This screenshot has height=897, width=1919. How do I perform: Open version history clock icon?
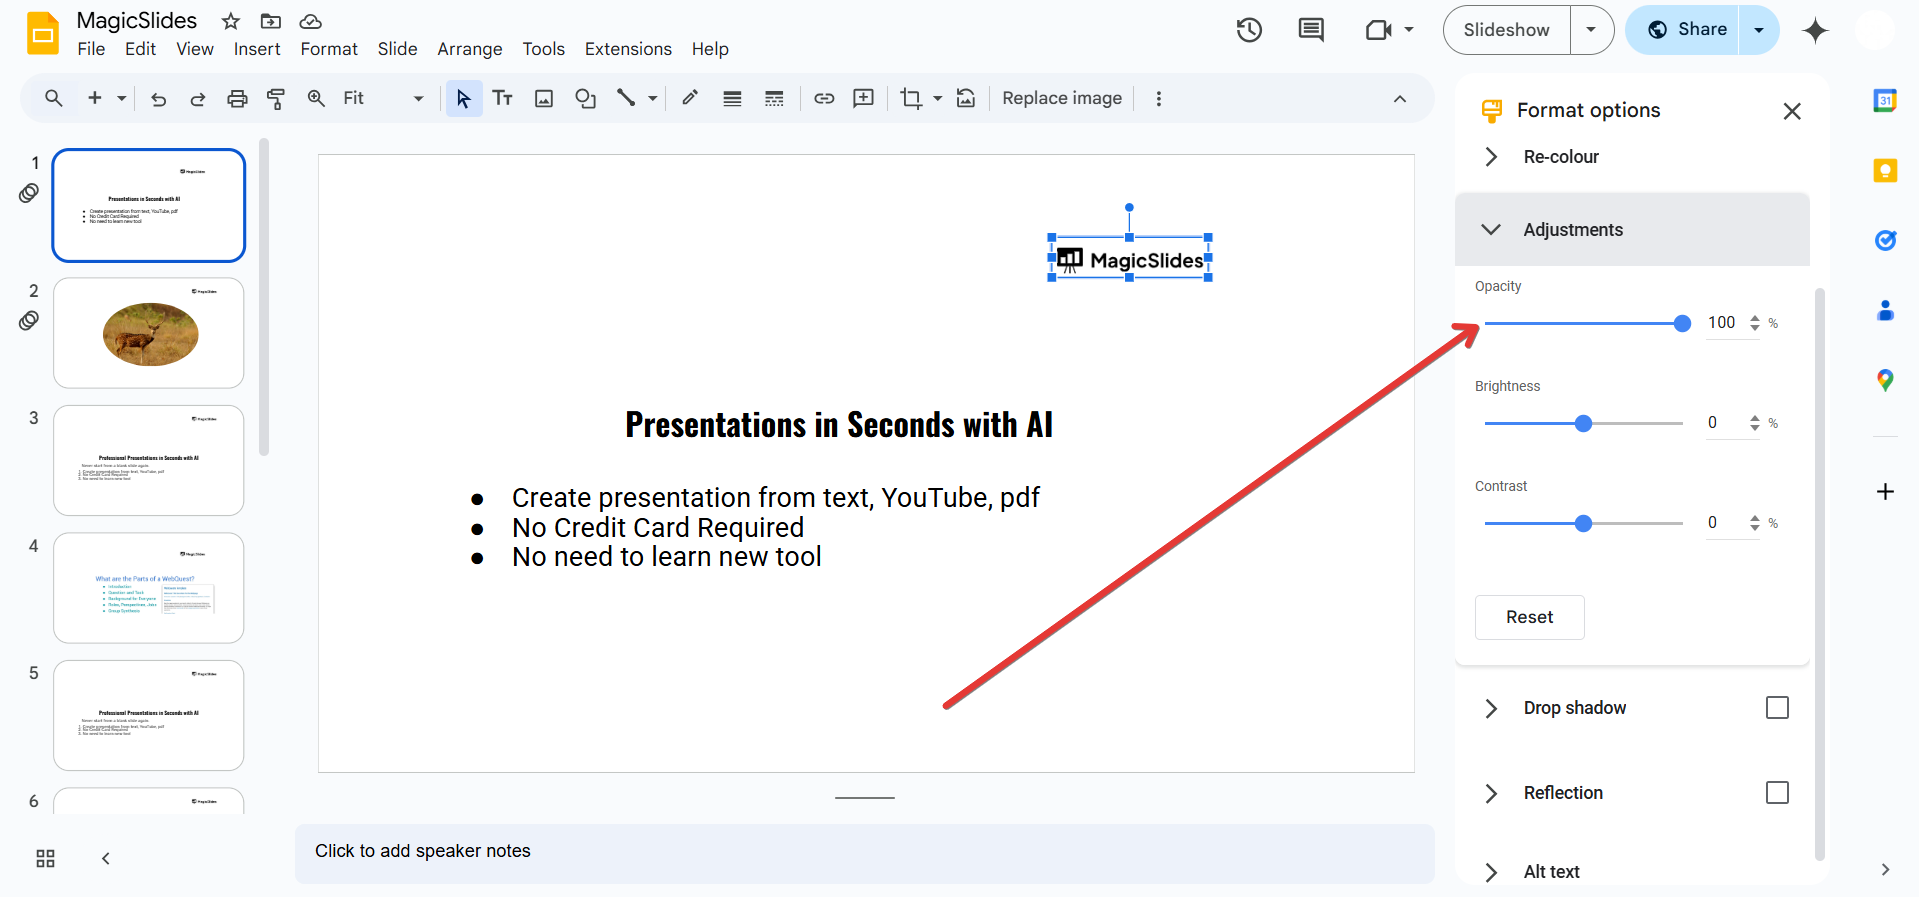point(1249,30)
